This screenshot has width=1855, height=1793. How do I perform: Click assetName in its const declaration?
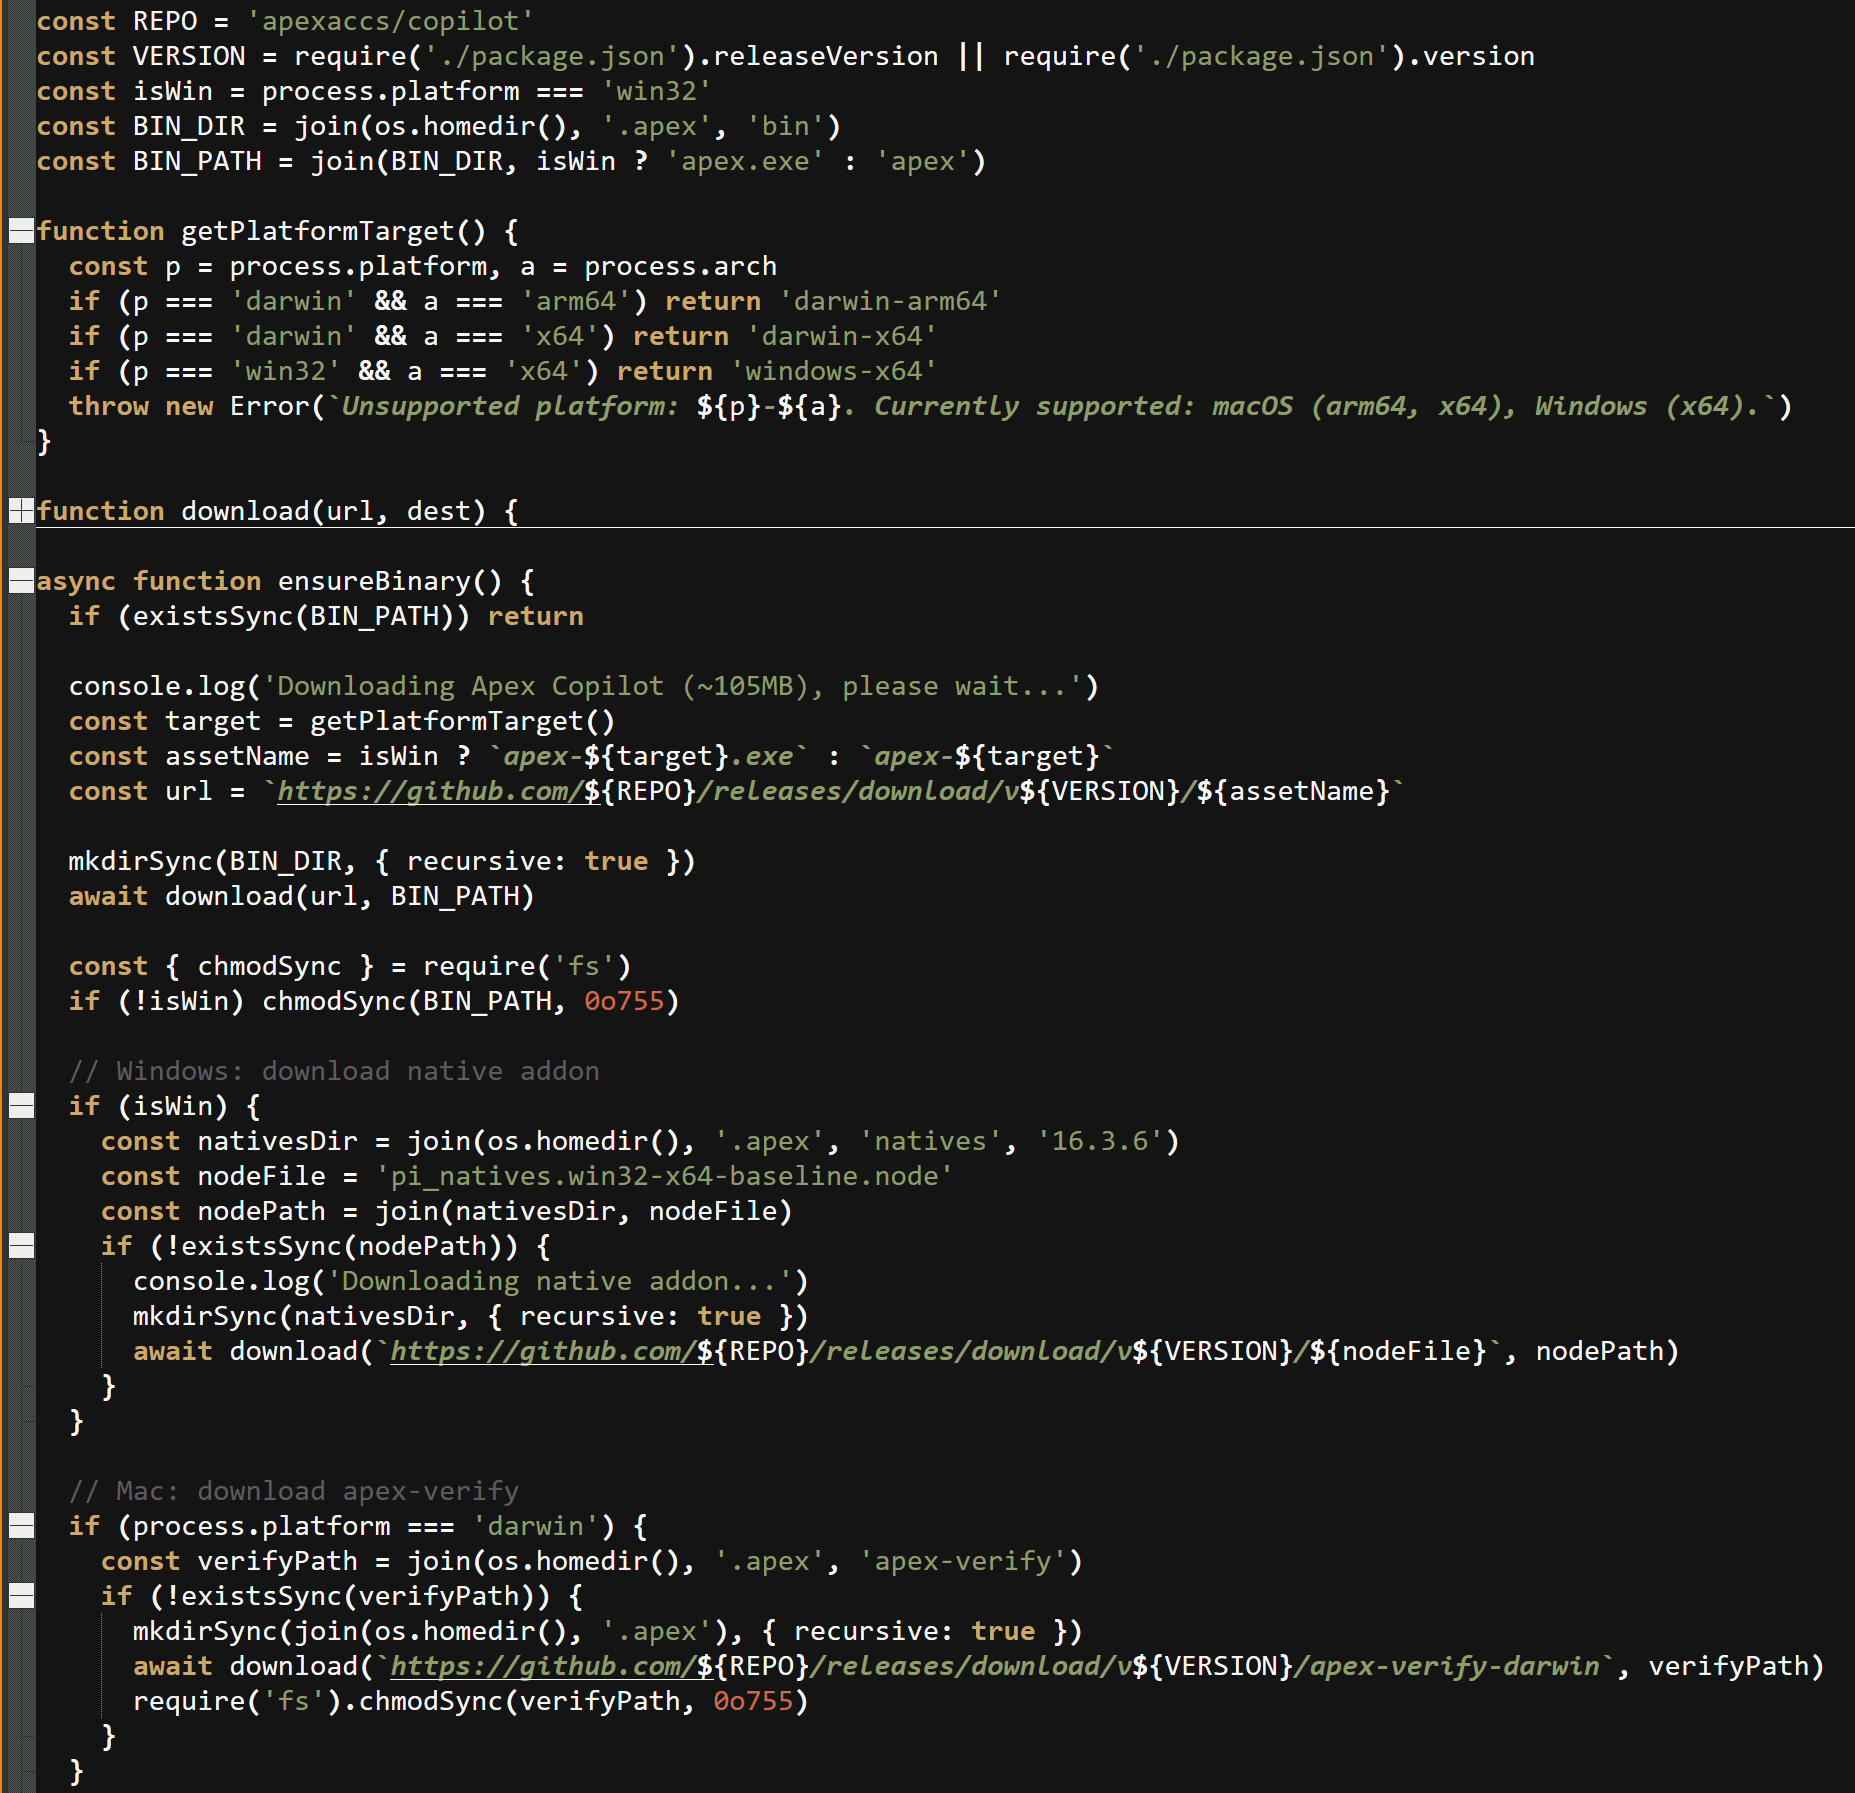pos(237,756)
